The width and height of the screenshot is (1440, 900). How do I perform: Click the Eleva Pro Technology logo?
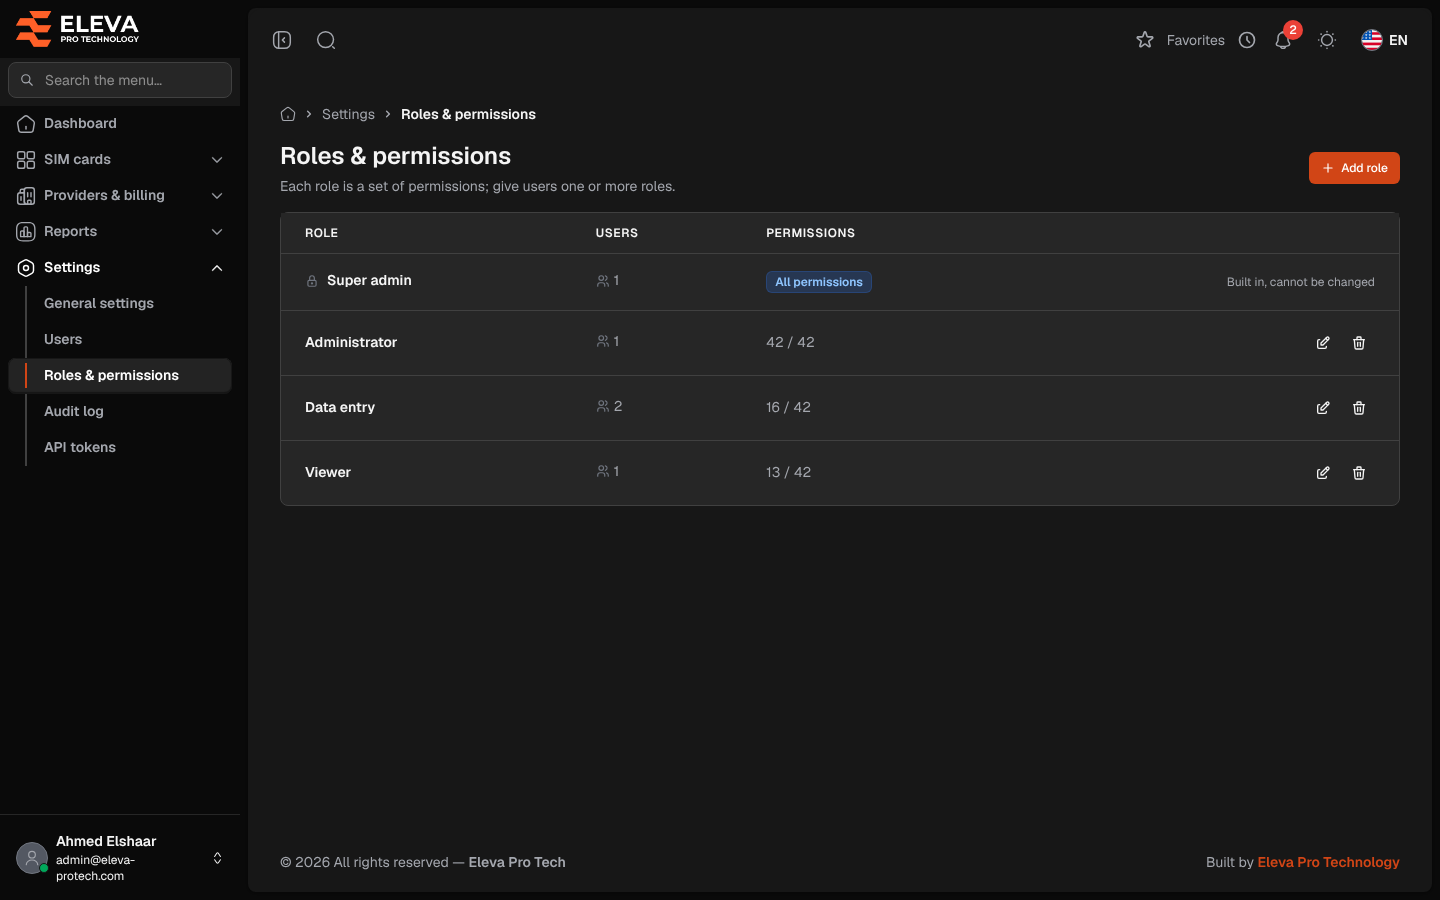(78, 28)
